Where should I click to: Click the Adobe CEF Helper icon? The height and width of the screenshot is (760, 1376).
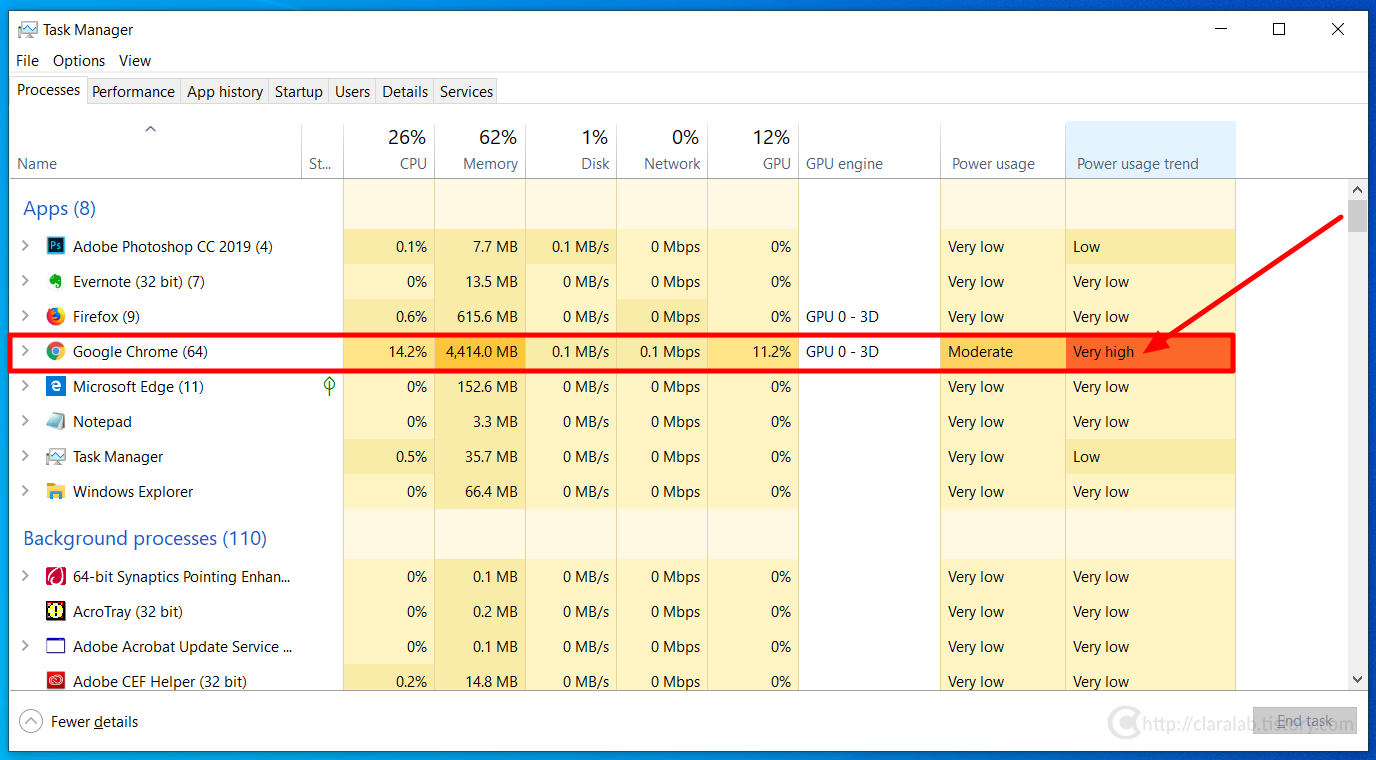[x=56, y=681]
